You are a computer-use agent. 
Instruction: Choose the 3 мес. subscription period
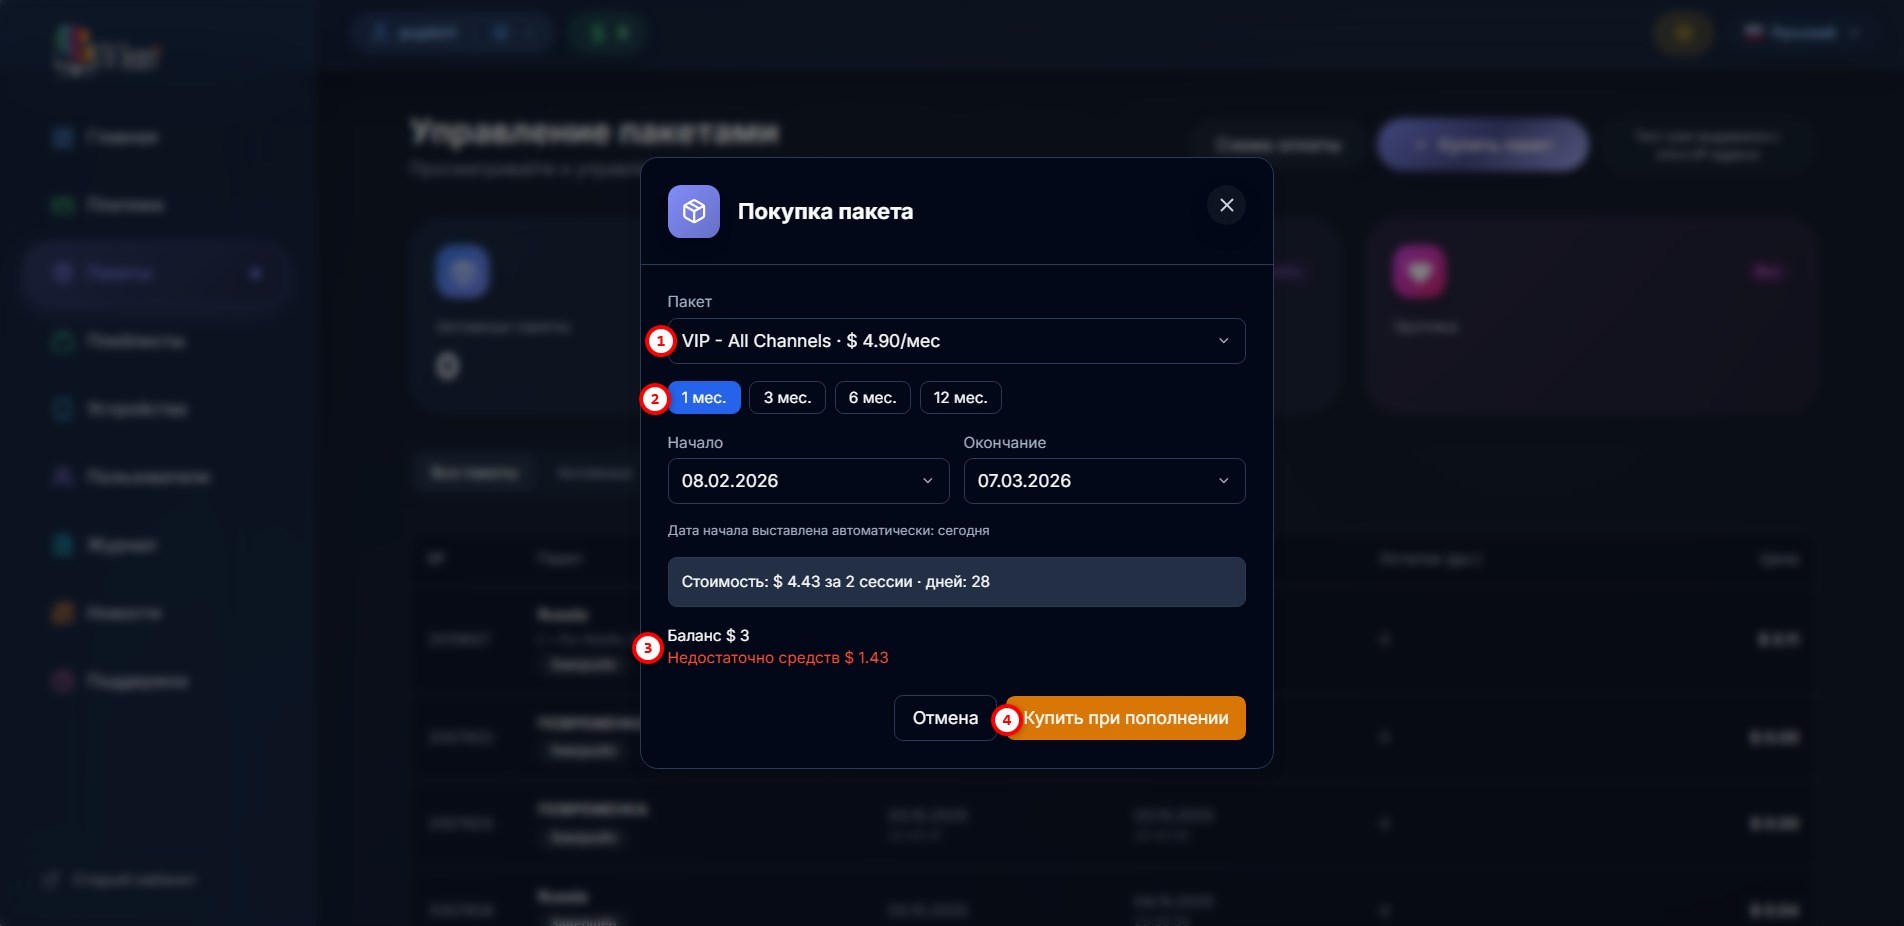click(x=787, y=398)
